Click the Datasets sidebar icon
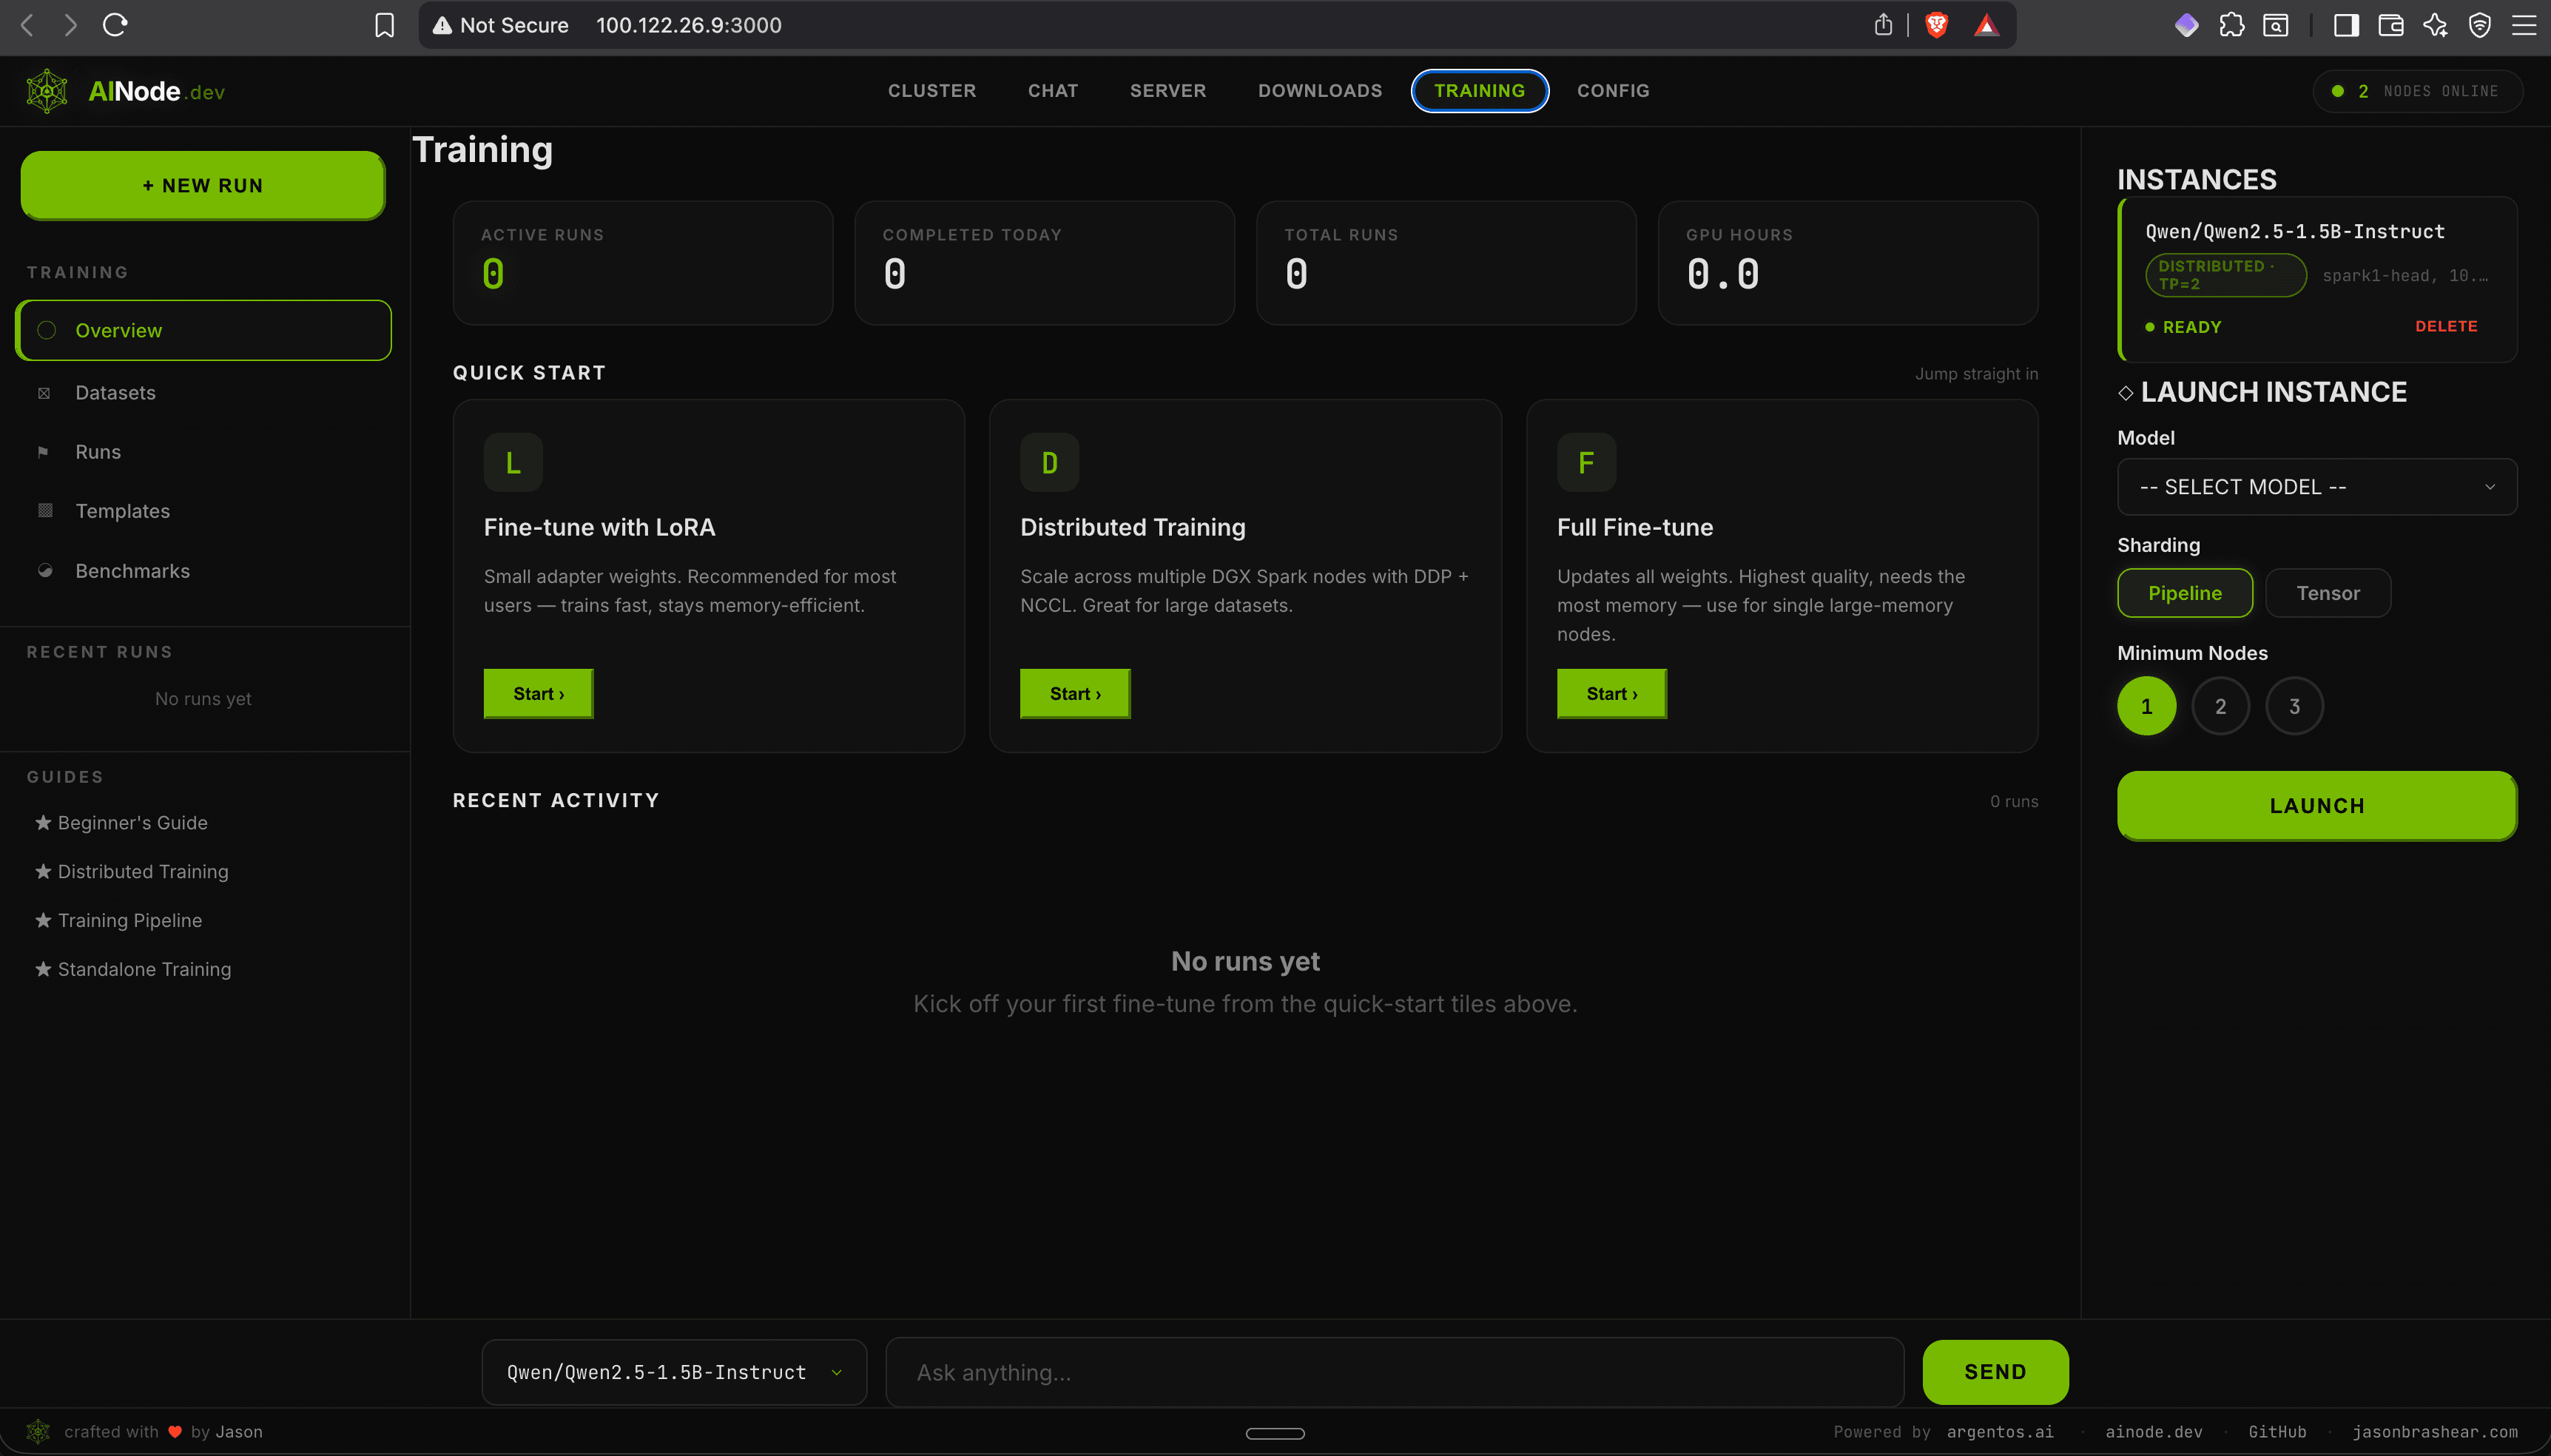Viewport: 2551px width, 1456px height. pos(44,393)
